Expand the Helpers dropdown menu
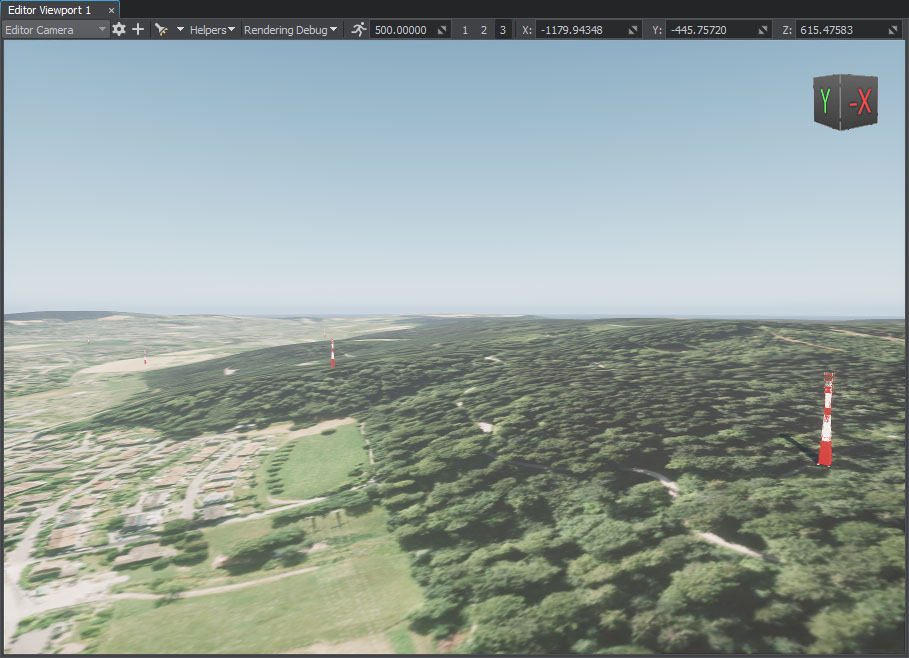Viewport: 909px width, 658px height. [x=212, y=30]
